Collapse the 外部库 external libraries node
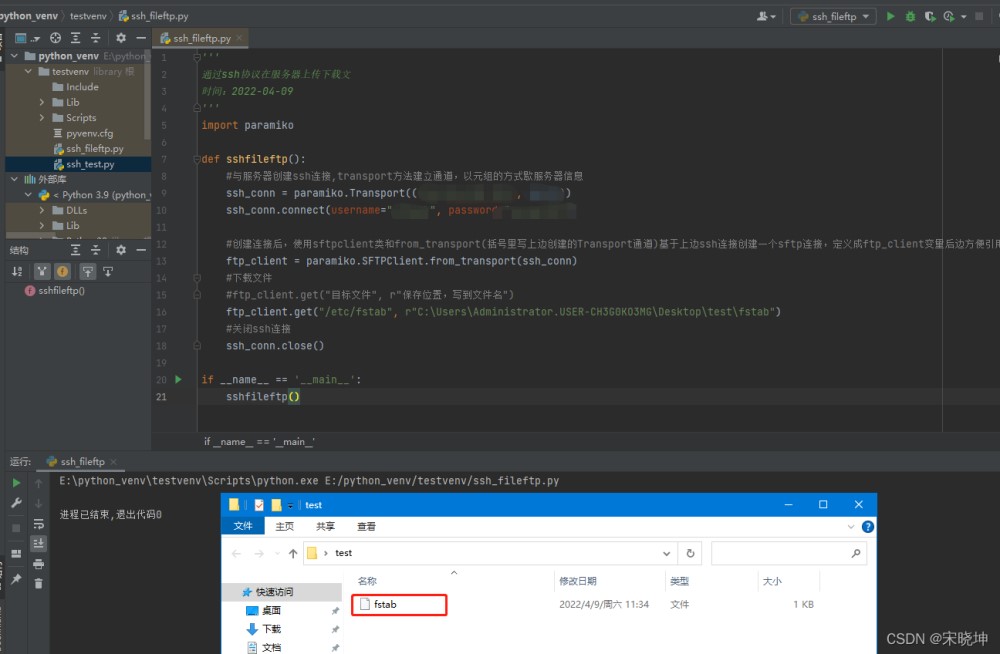 click(14, 179)
